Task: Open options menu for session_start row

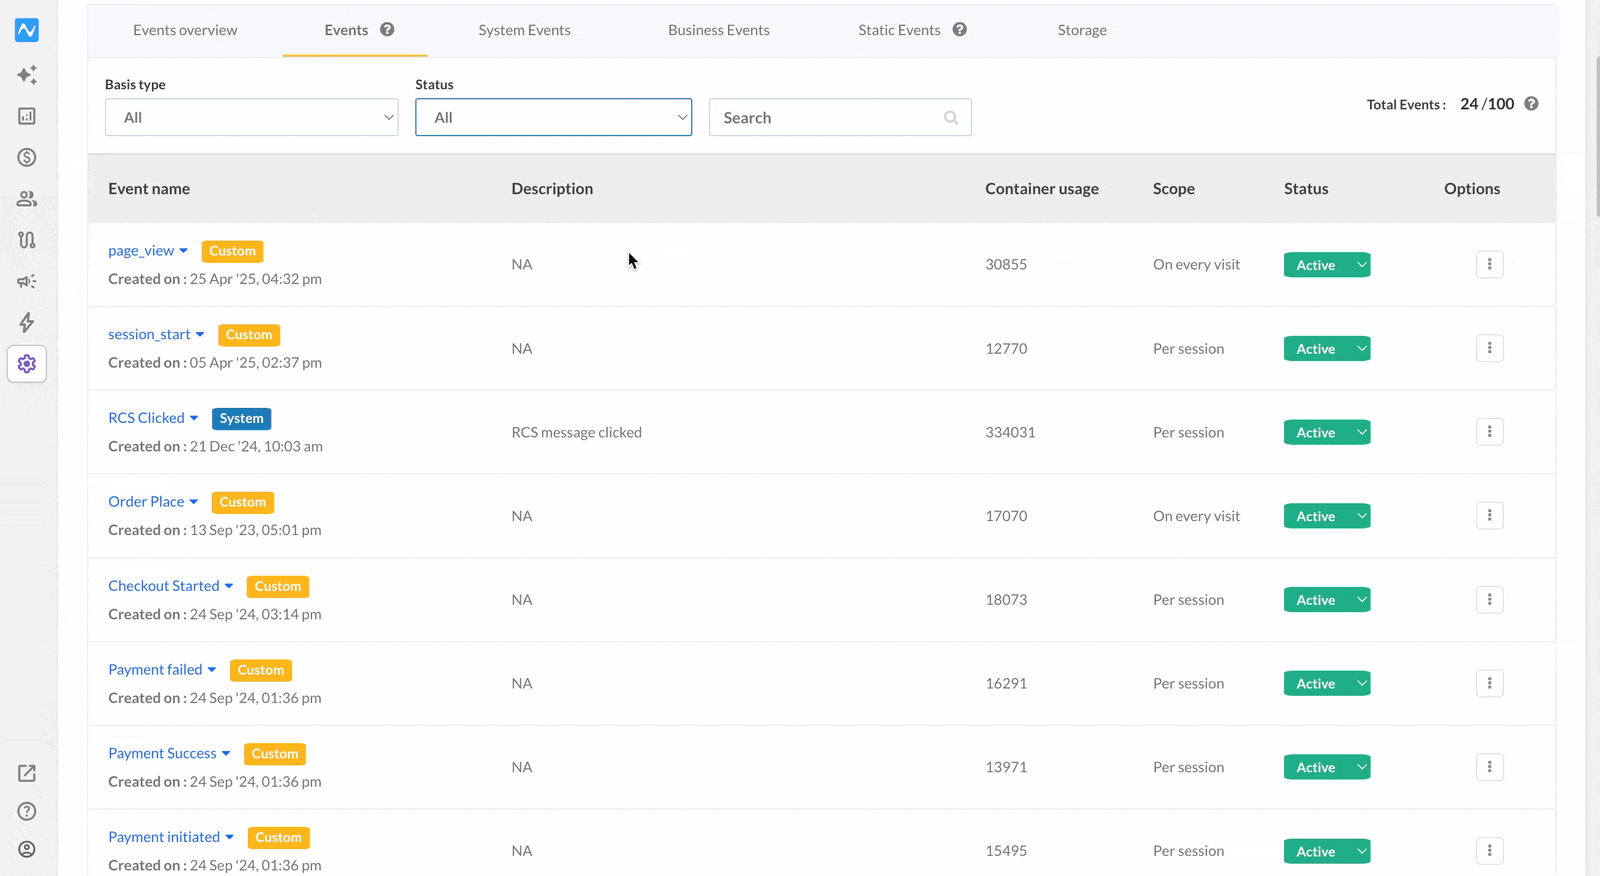Action: pyautogui.click(x=1490, y=348)
